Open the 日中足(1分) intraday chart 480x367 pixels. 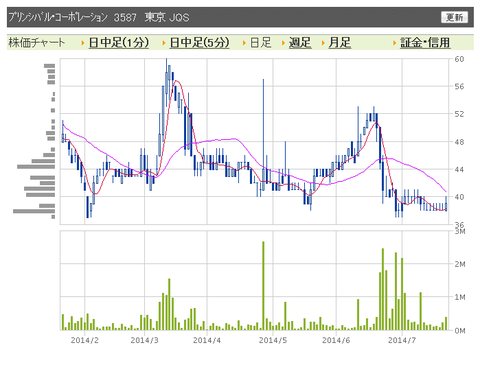tap(119, 43)
